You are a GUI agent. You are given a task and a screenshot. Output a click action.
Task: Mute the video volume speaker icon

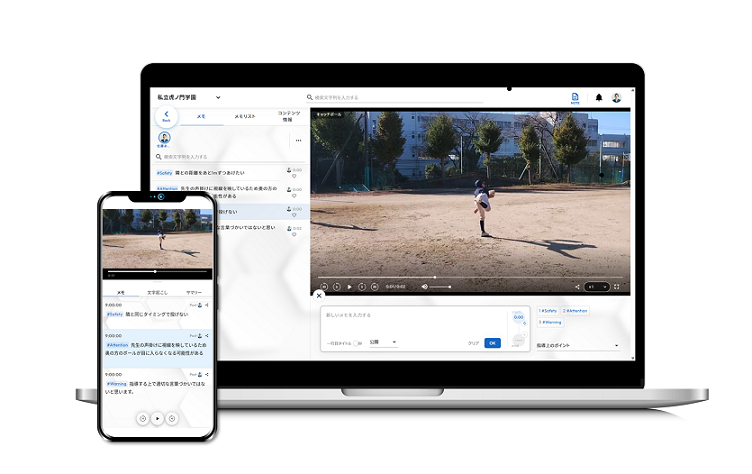(x=424, y=286)
